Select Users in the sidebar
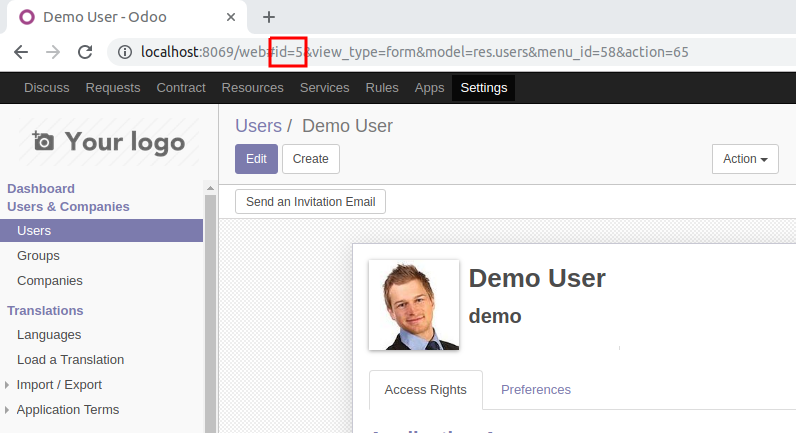Screen dimensions: 796x433 [x=102, y=230]
